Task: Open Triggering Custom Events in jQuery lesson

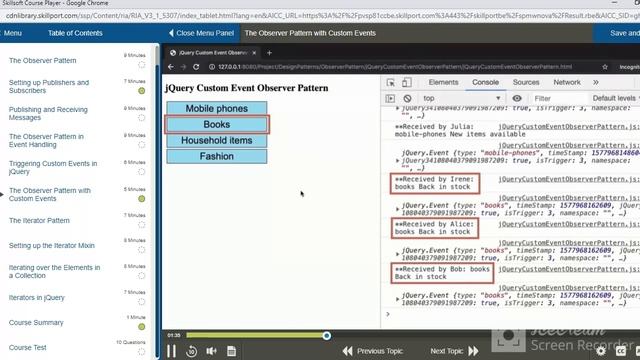Action: 53,167
